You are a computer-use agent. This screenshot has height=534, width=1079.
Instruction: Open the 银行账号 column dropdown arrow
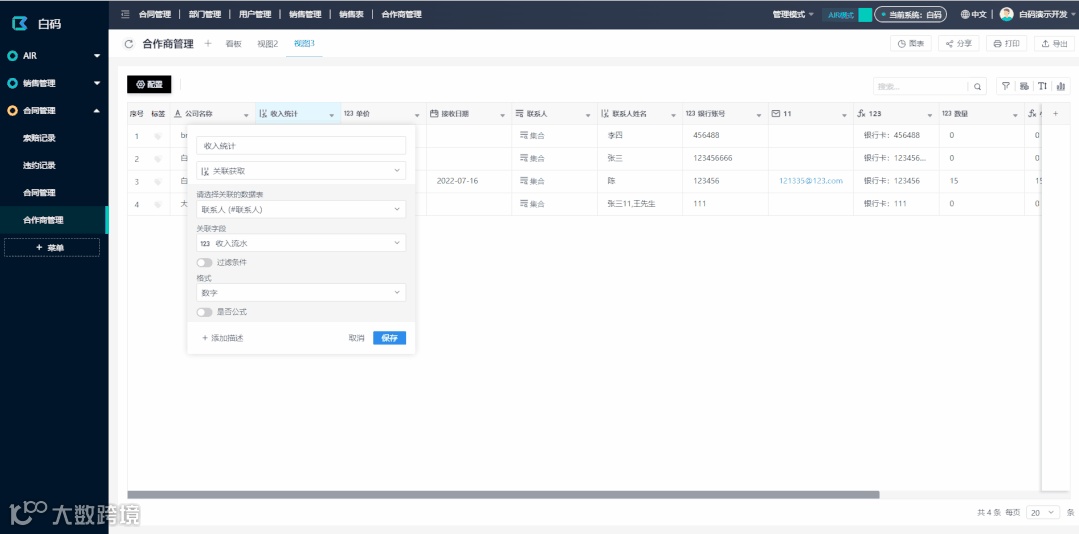[759, 115]
